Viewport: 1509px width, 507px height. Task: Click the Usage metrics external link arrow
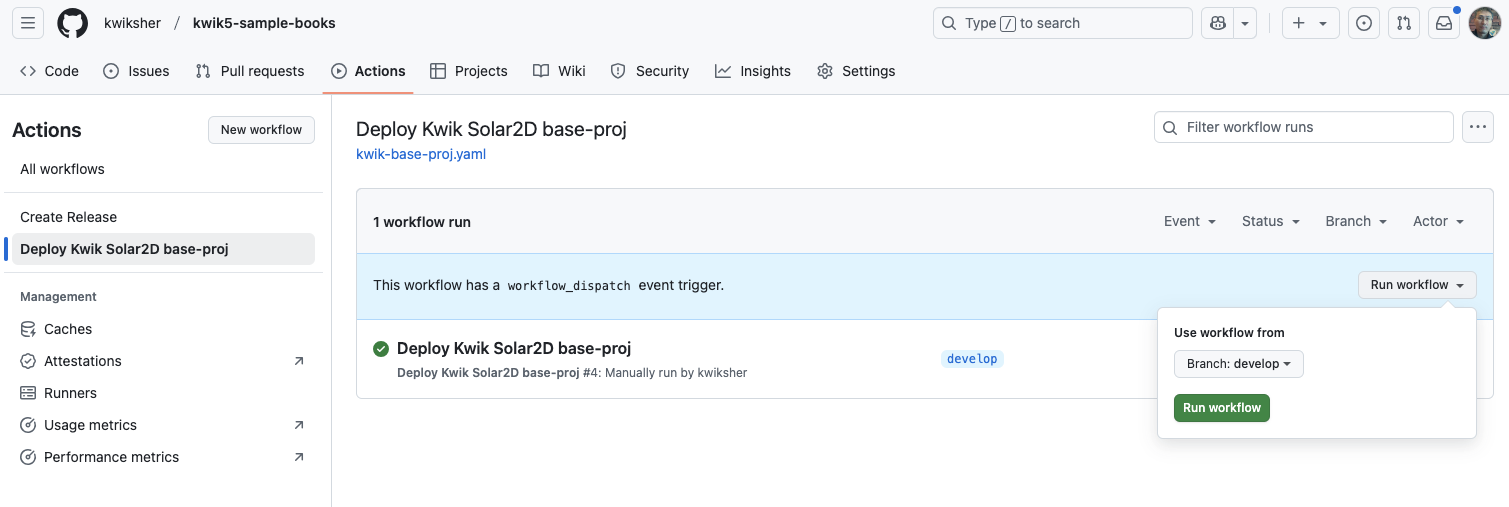click(x=299, y=425)
